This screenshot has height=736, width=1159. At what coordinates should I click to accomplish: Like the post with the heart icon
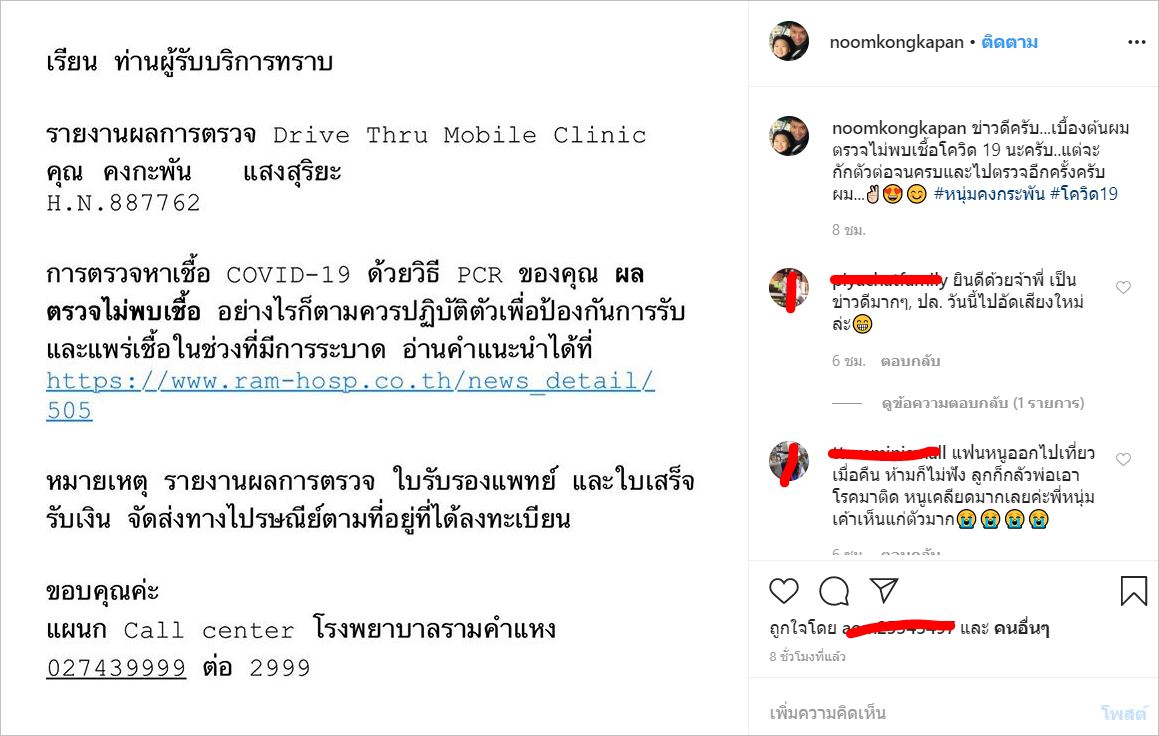click(x=784, y=590)
